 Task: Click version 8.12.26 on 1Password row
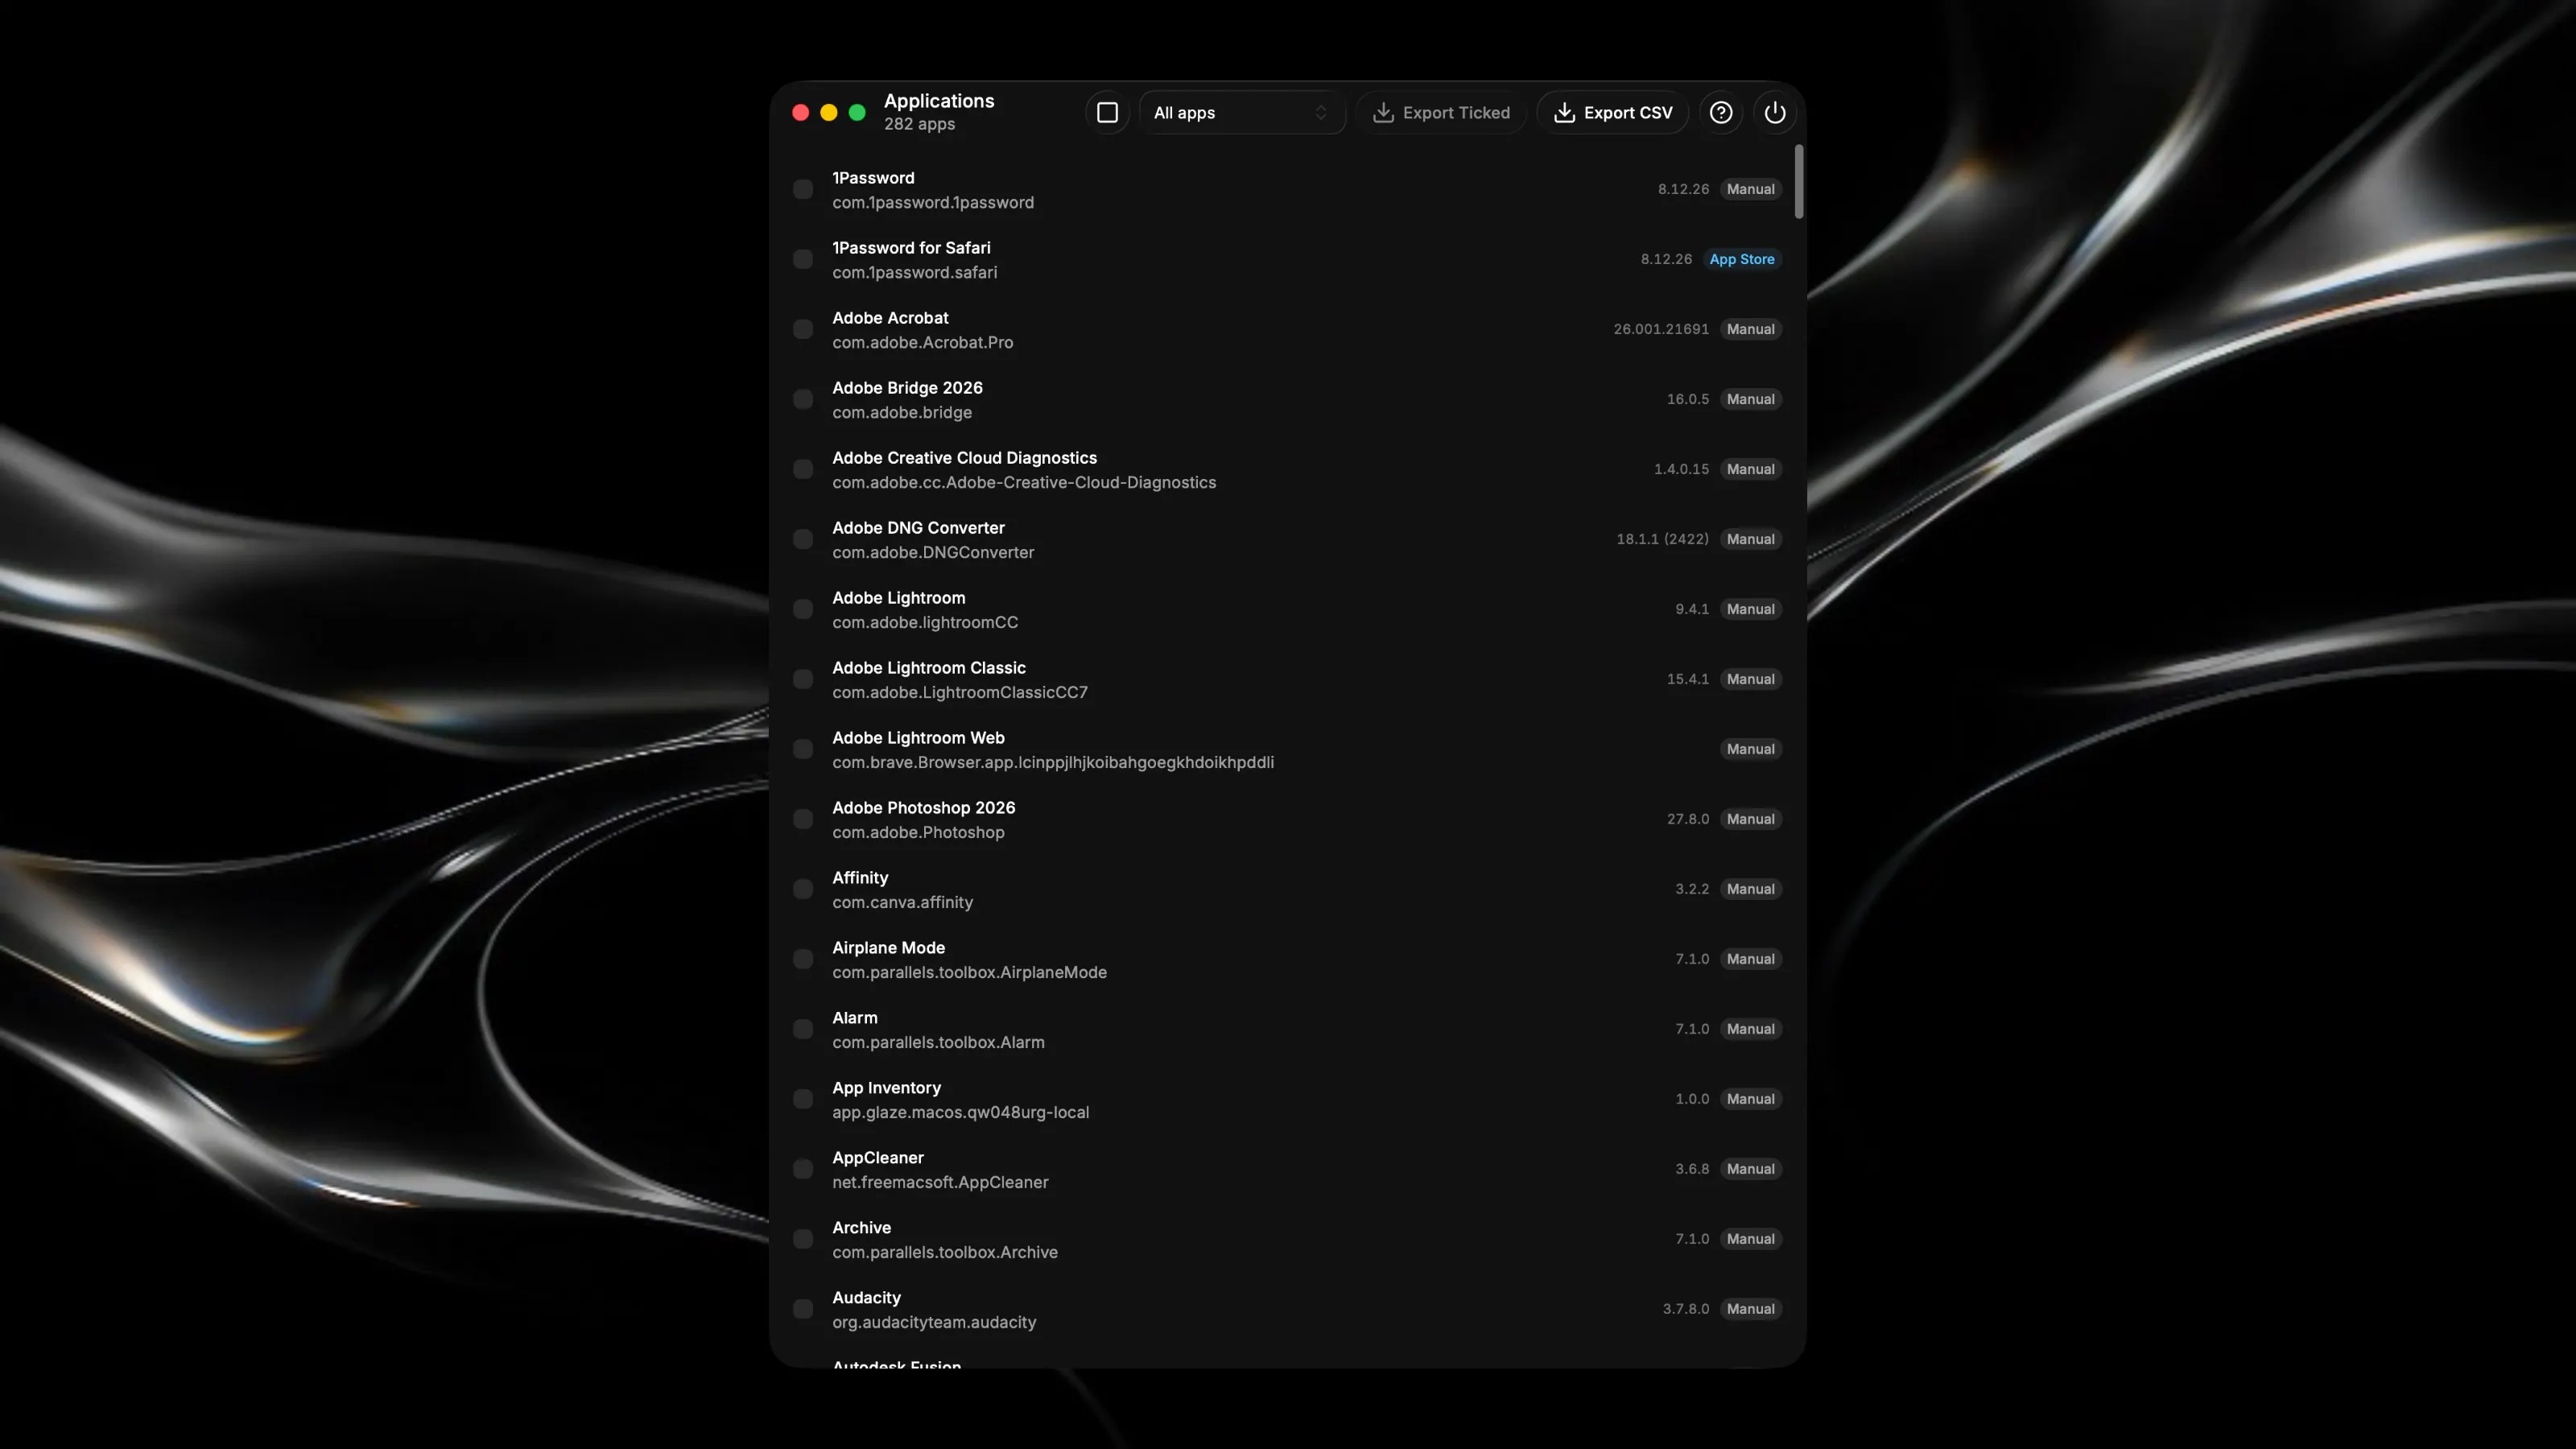(x=1683, y=189)
